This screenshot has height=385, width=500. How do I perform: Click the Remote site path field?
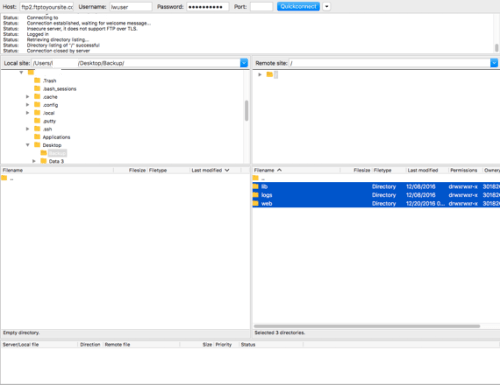389,63
